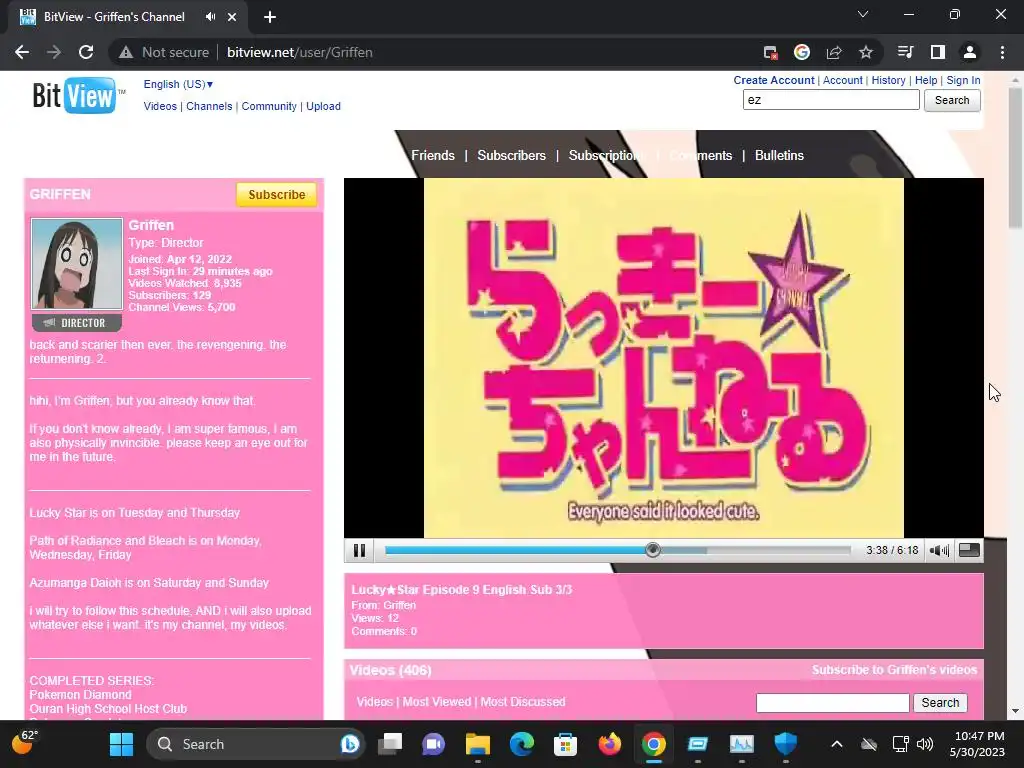Open the Help link
Viewport: 1024px width, 768px height.
[x=925, y=80]
